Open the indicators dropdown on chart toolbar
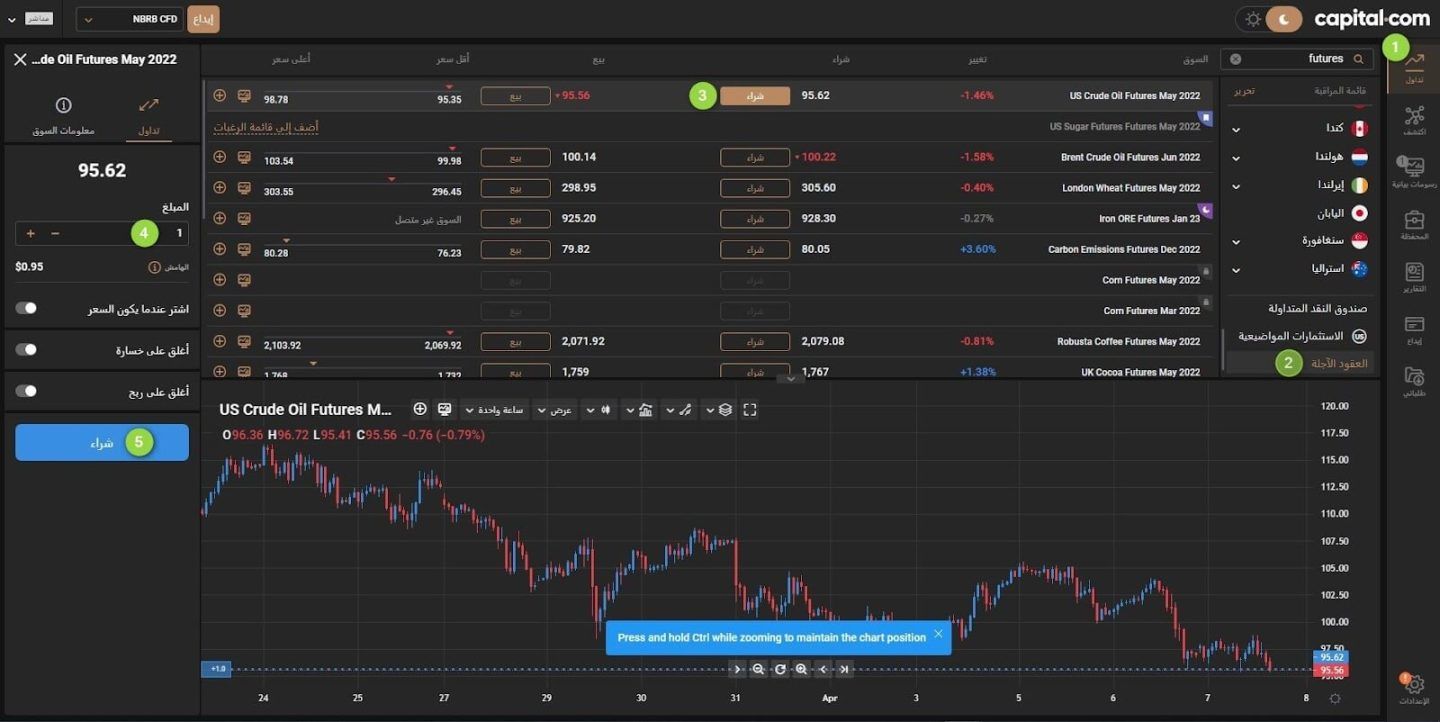1440x722 pixels. [640, 409]
